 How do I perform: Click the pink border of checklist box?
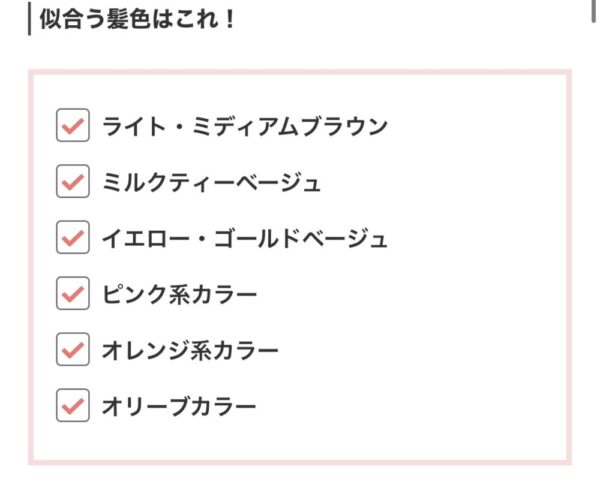click(x=300, y=72)
